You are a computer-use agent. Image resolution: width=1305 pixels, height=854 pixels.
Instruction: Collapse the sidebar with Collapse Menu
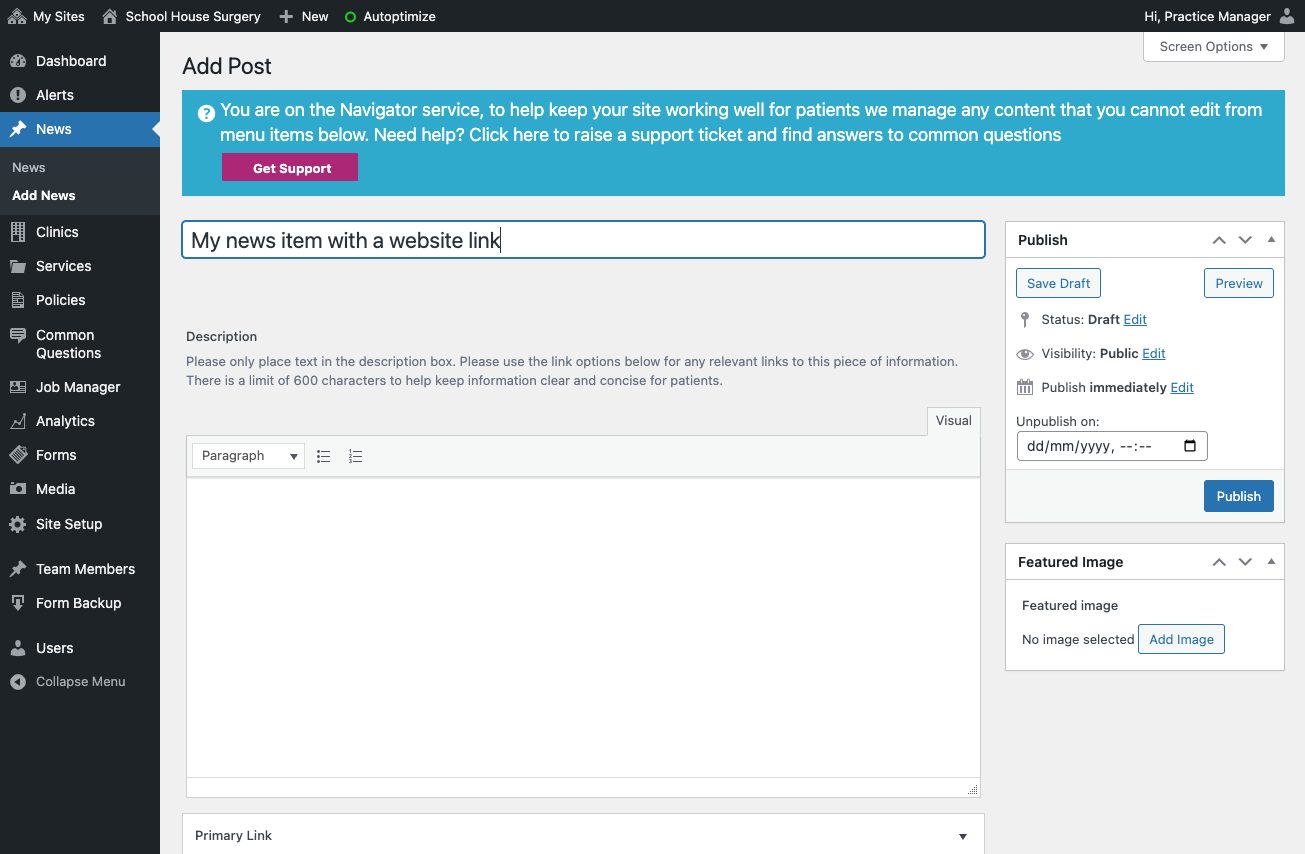coord(80,682)
